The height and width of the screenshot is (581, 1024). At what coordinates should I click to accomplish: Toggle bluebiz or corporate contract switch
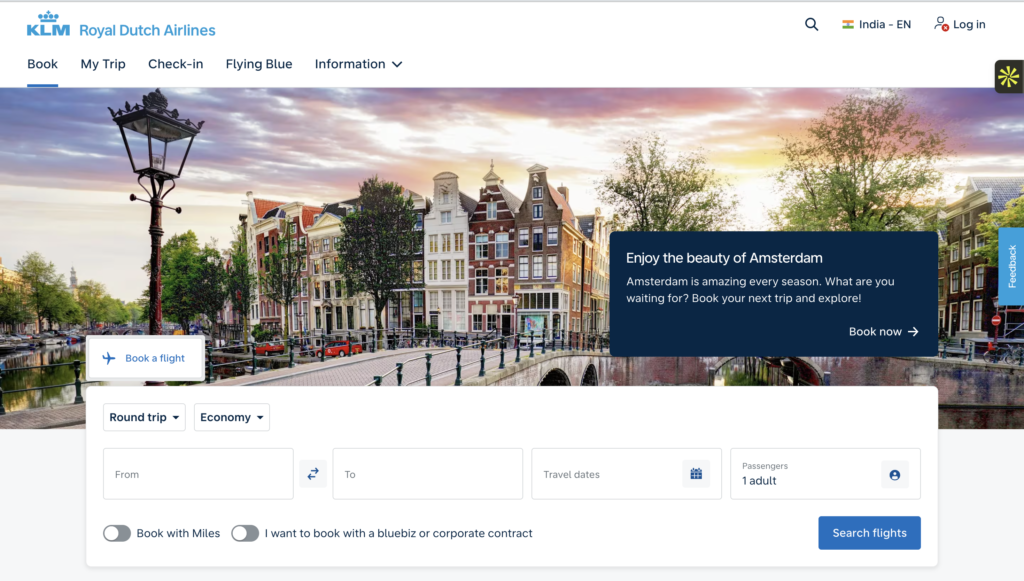[245, 533]
